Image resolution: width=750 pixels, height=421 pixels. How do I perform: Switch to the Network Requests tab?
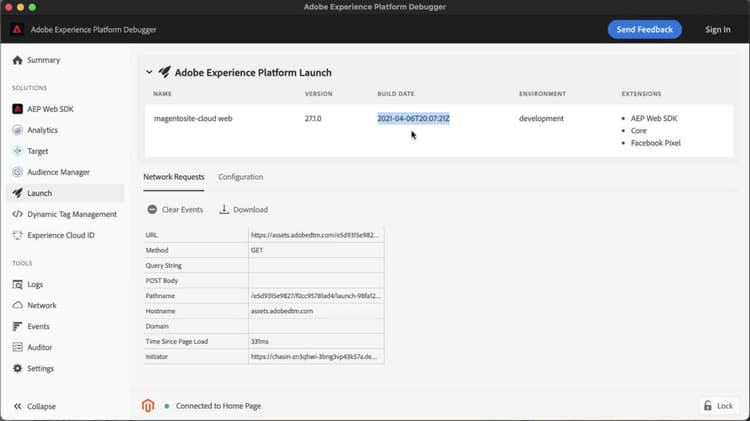click(174, 177)
